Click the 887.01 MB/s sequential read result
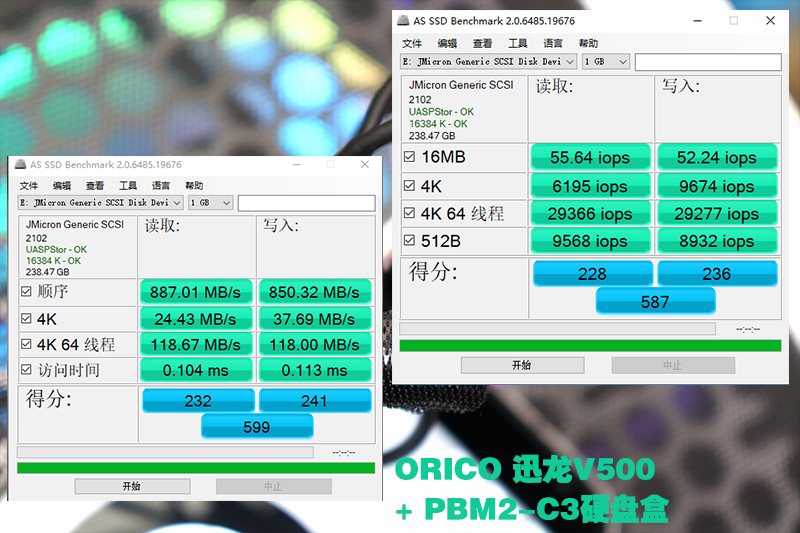The width and height of the screenshot is (800, 533). pyautogui.click(x=196, y=292)
